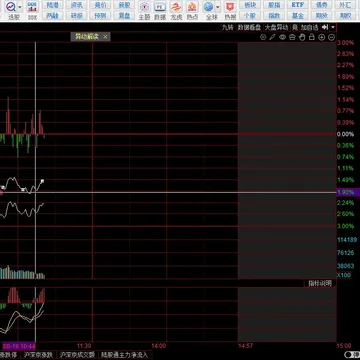Click the 九转 indicator link
The image size is (360, 360).
(228, 27)
